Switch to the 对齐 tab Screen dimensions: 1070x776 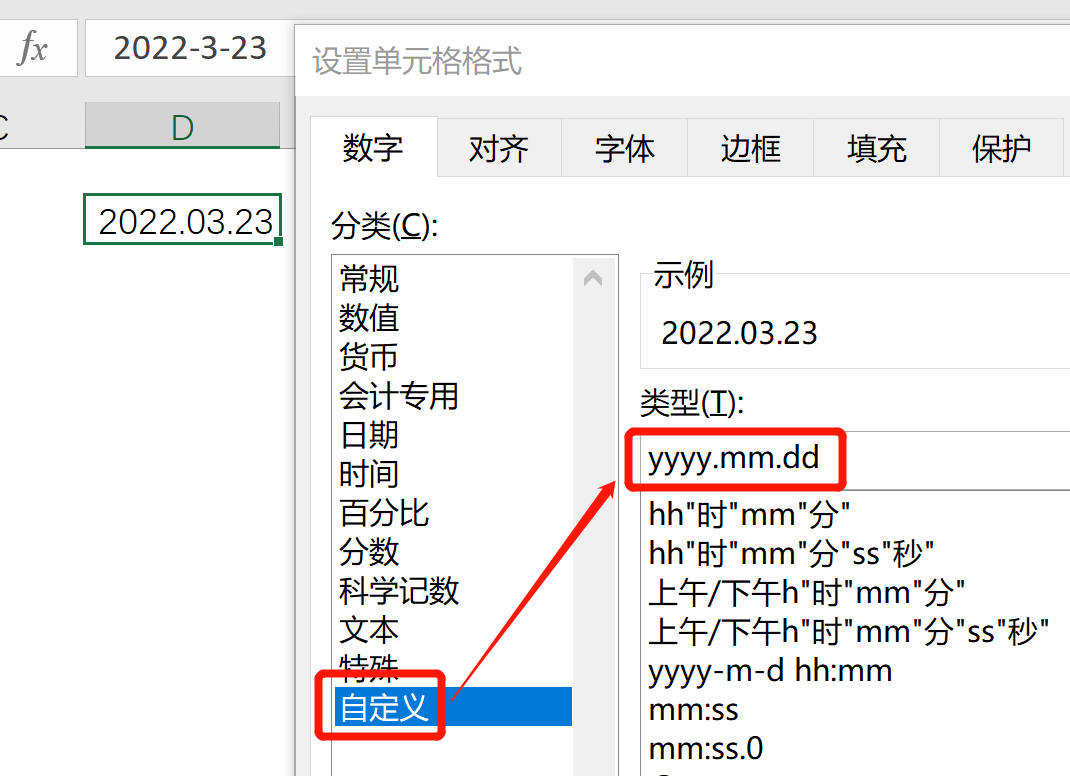pyautogui.click(x=499, y=148)
